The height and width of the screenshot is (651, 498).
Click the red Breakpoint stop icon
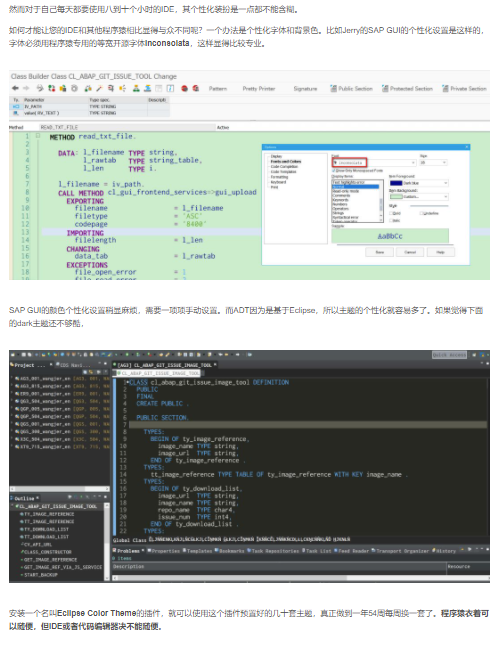[x=184, y=88]
